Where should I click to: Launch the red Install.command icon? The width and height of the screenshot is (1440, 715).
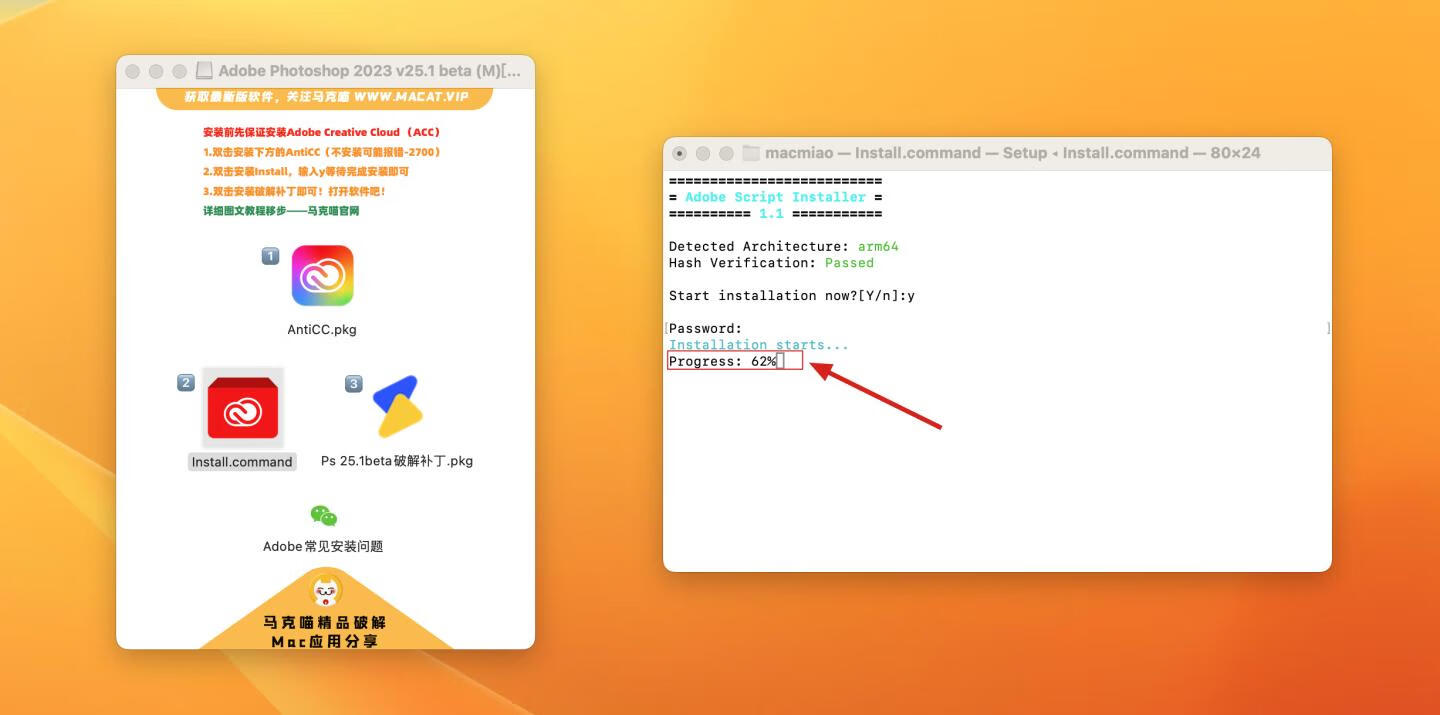pos(243,408)
